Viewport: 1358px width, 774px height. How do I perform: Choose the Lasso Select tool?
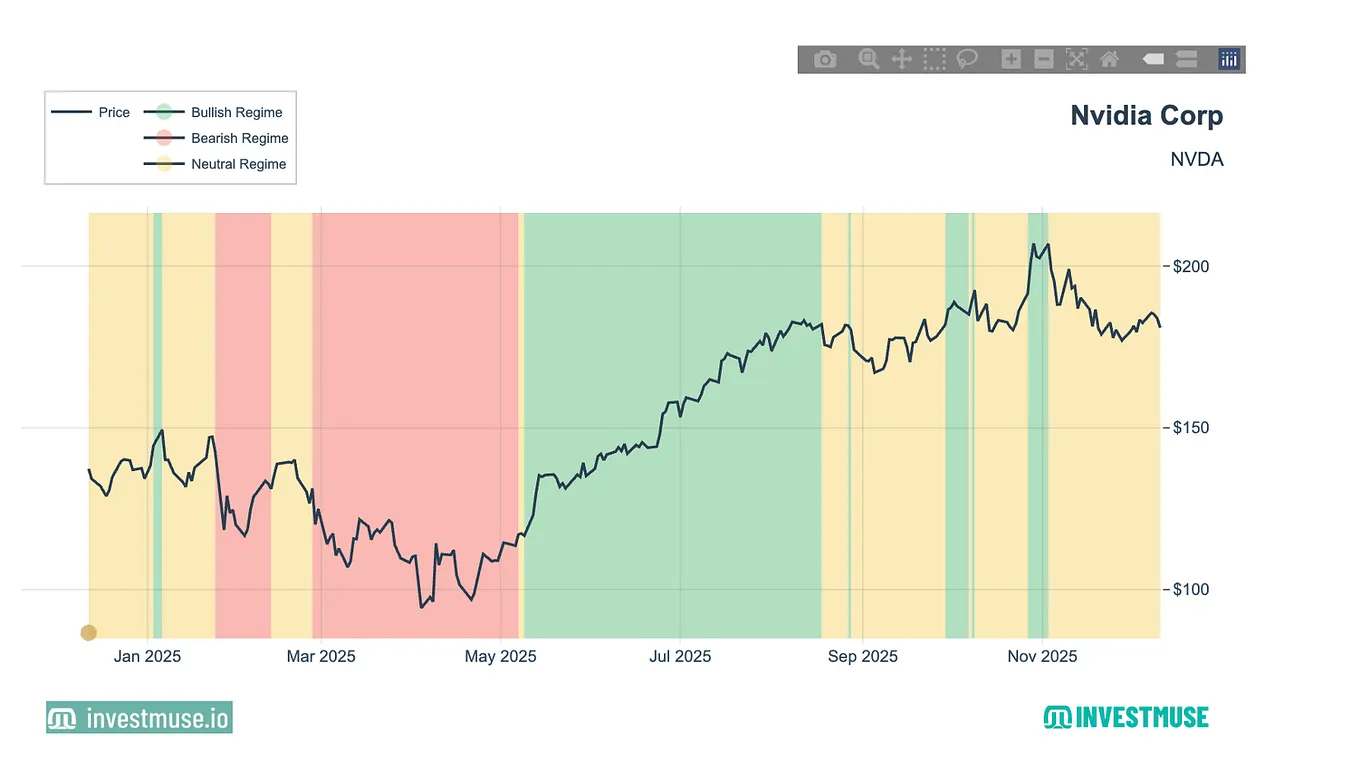point(966,60)
